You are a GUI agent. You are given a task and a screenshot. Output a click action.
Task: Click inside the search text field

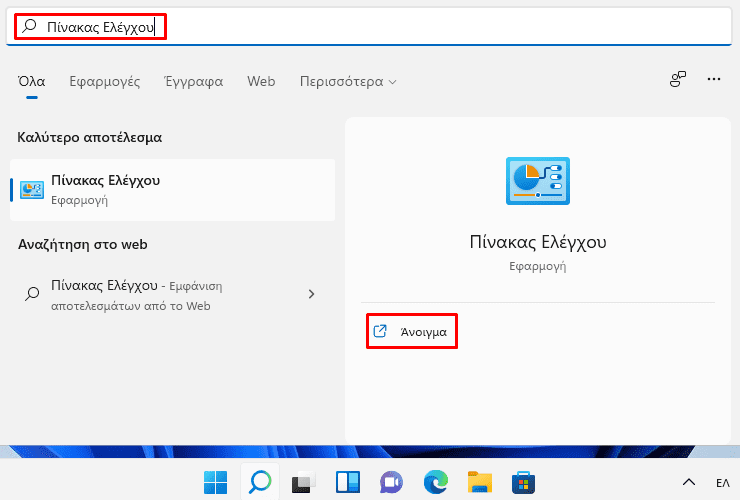368,26
